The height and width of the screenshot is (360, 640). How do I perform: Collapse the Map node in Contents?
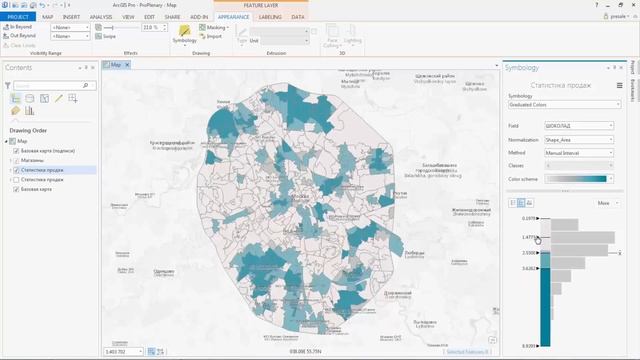6,141
